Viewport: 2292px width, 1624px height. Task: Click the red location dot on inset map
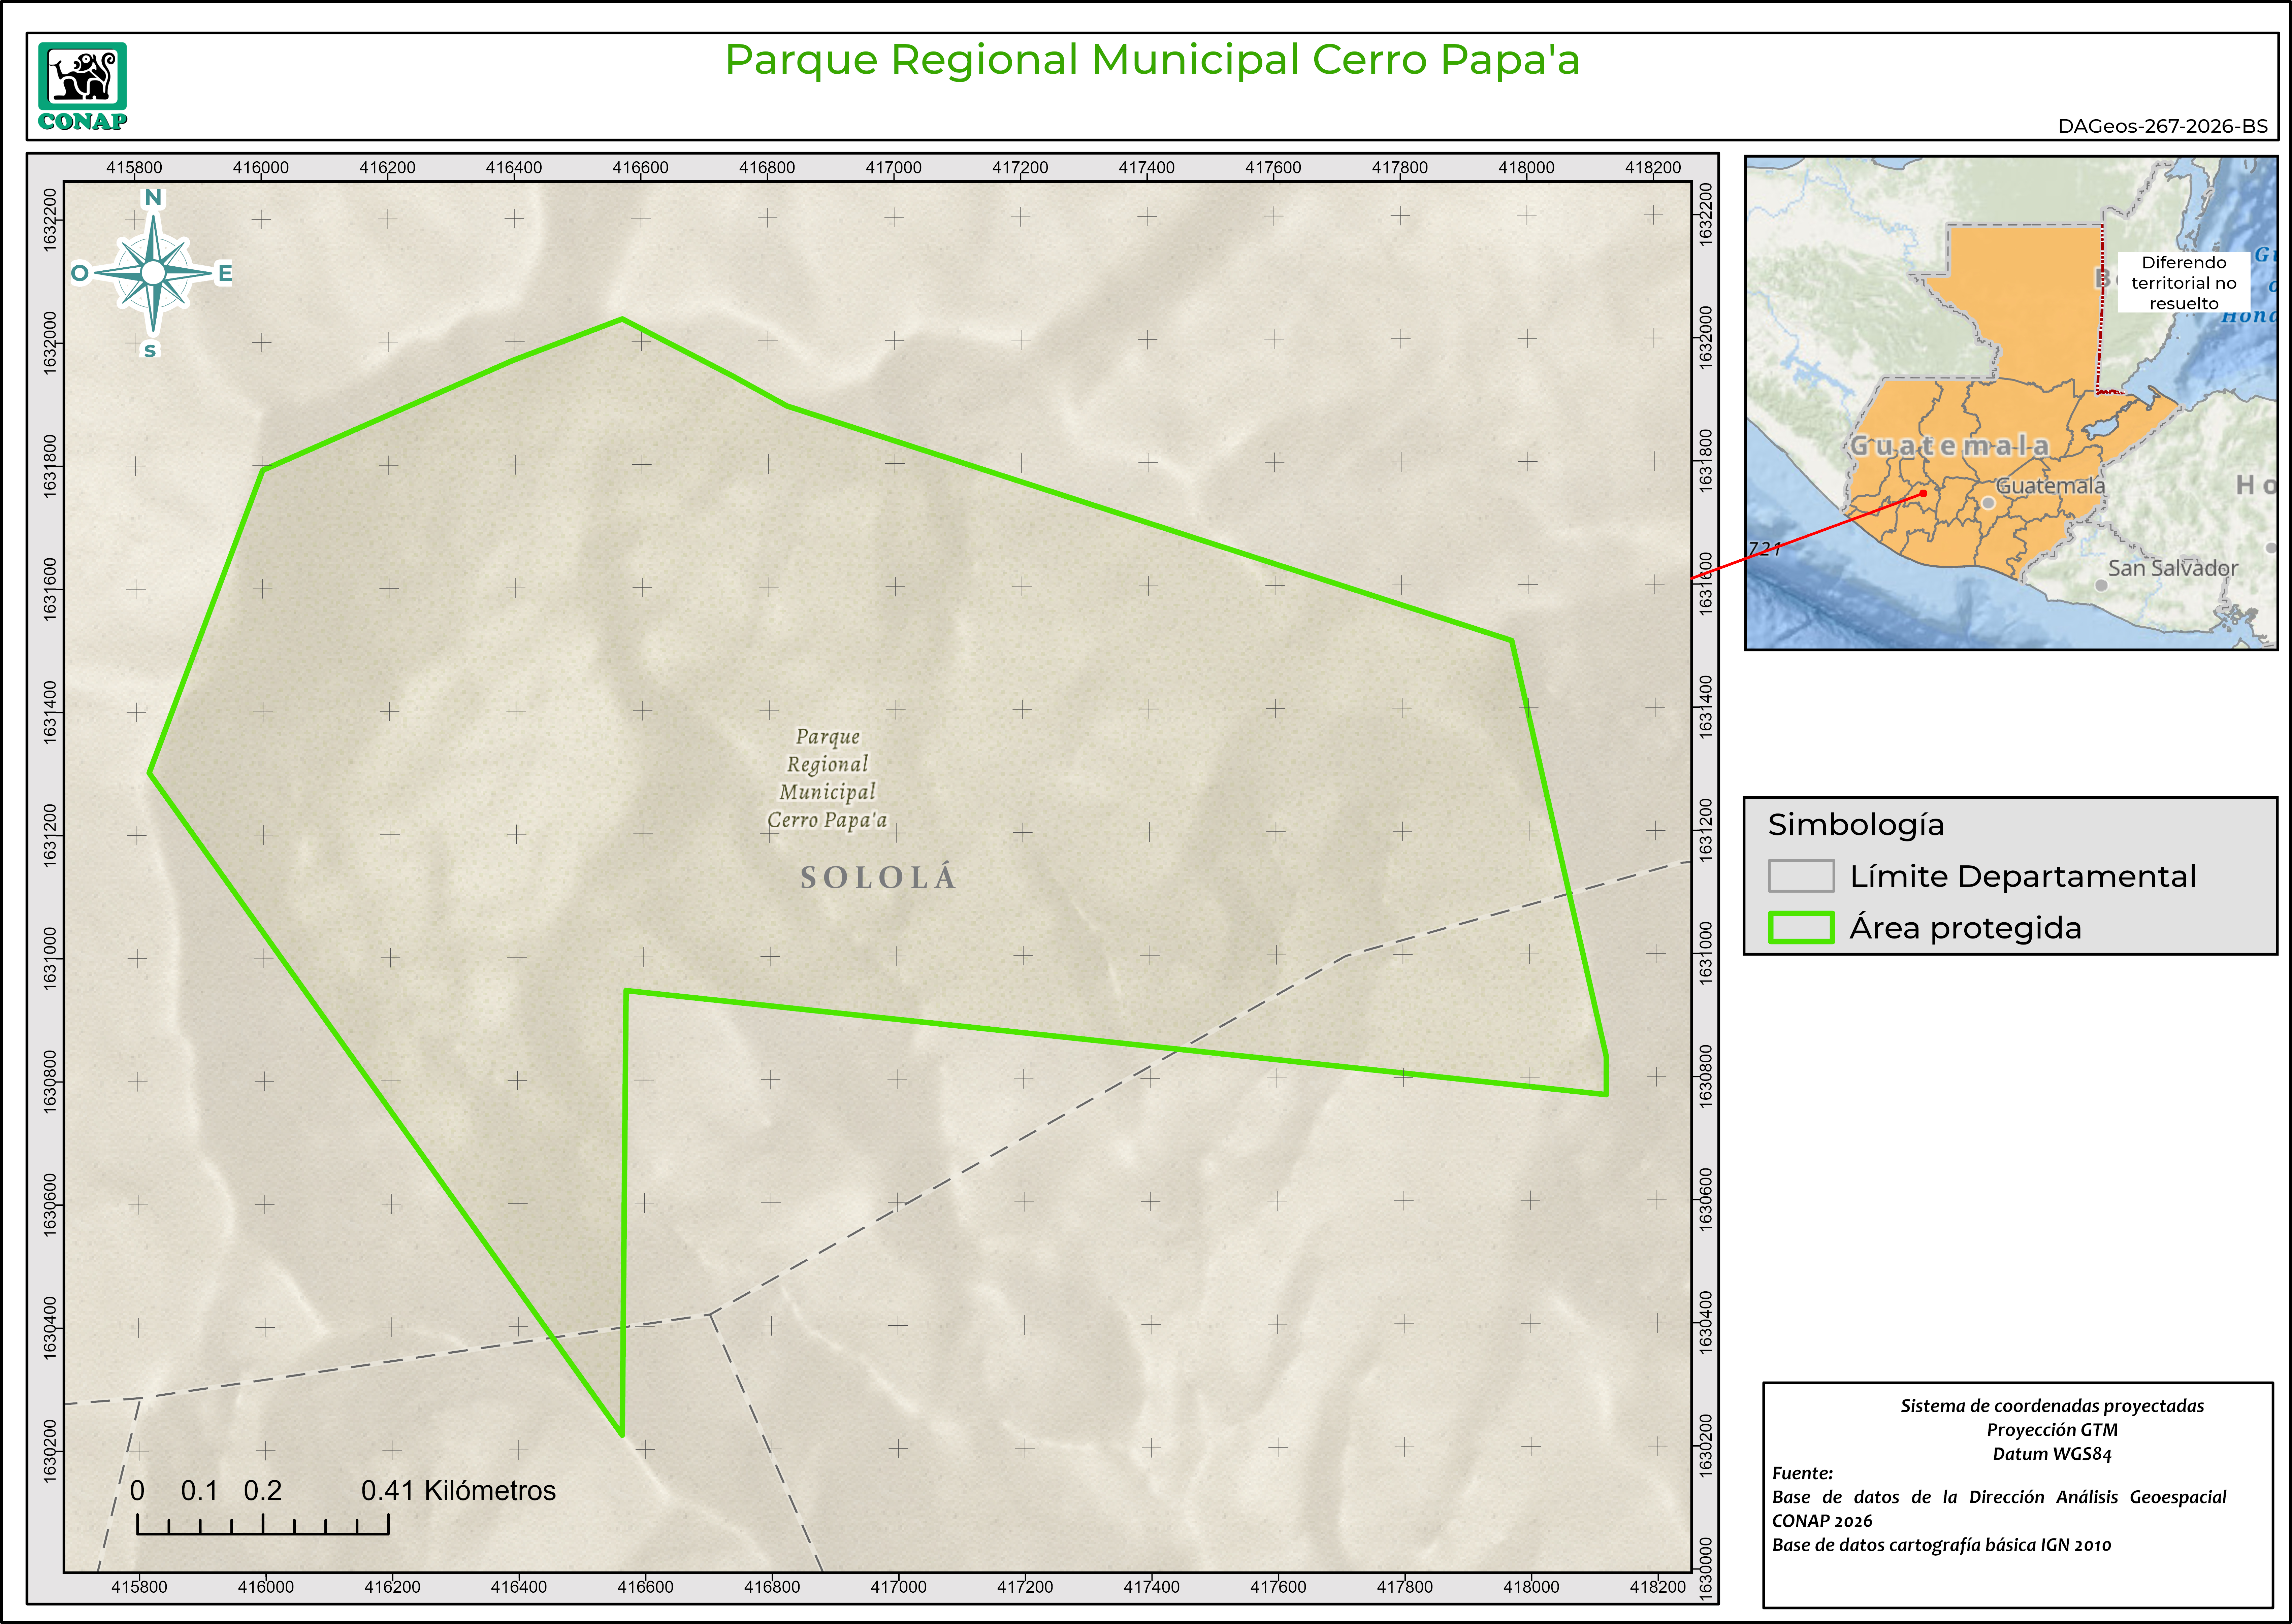coord(1923,493)
